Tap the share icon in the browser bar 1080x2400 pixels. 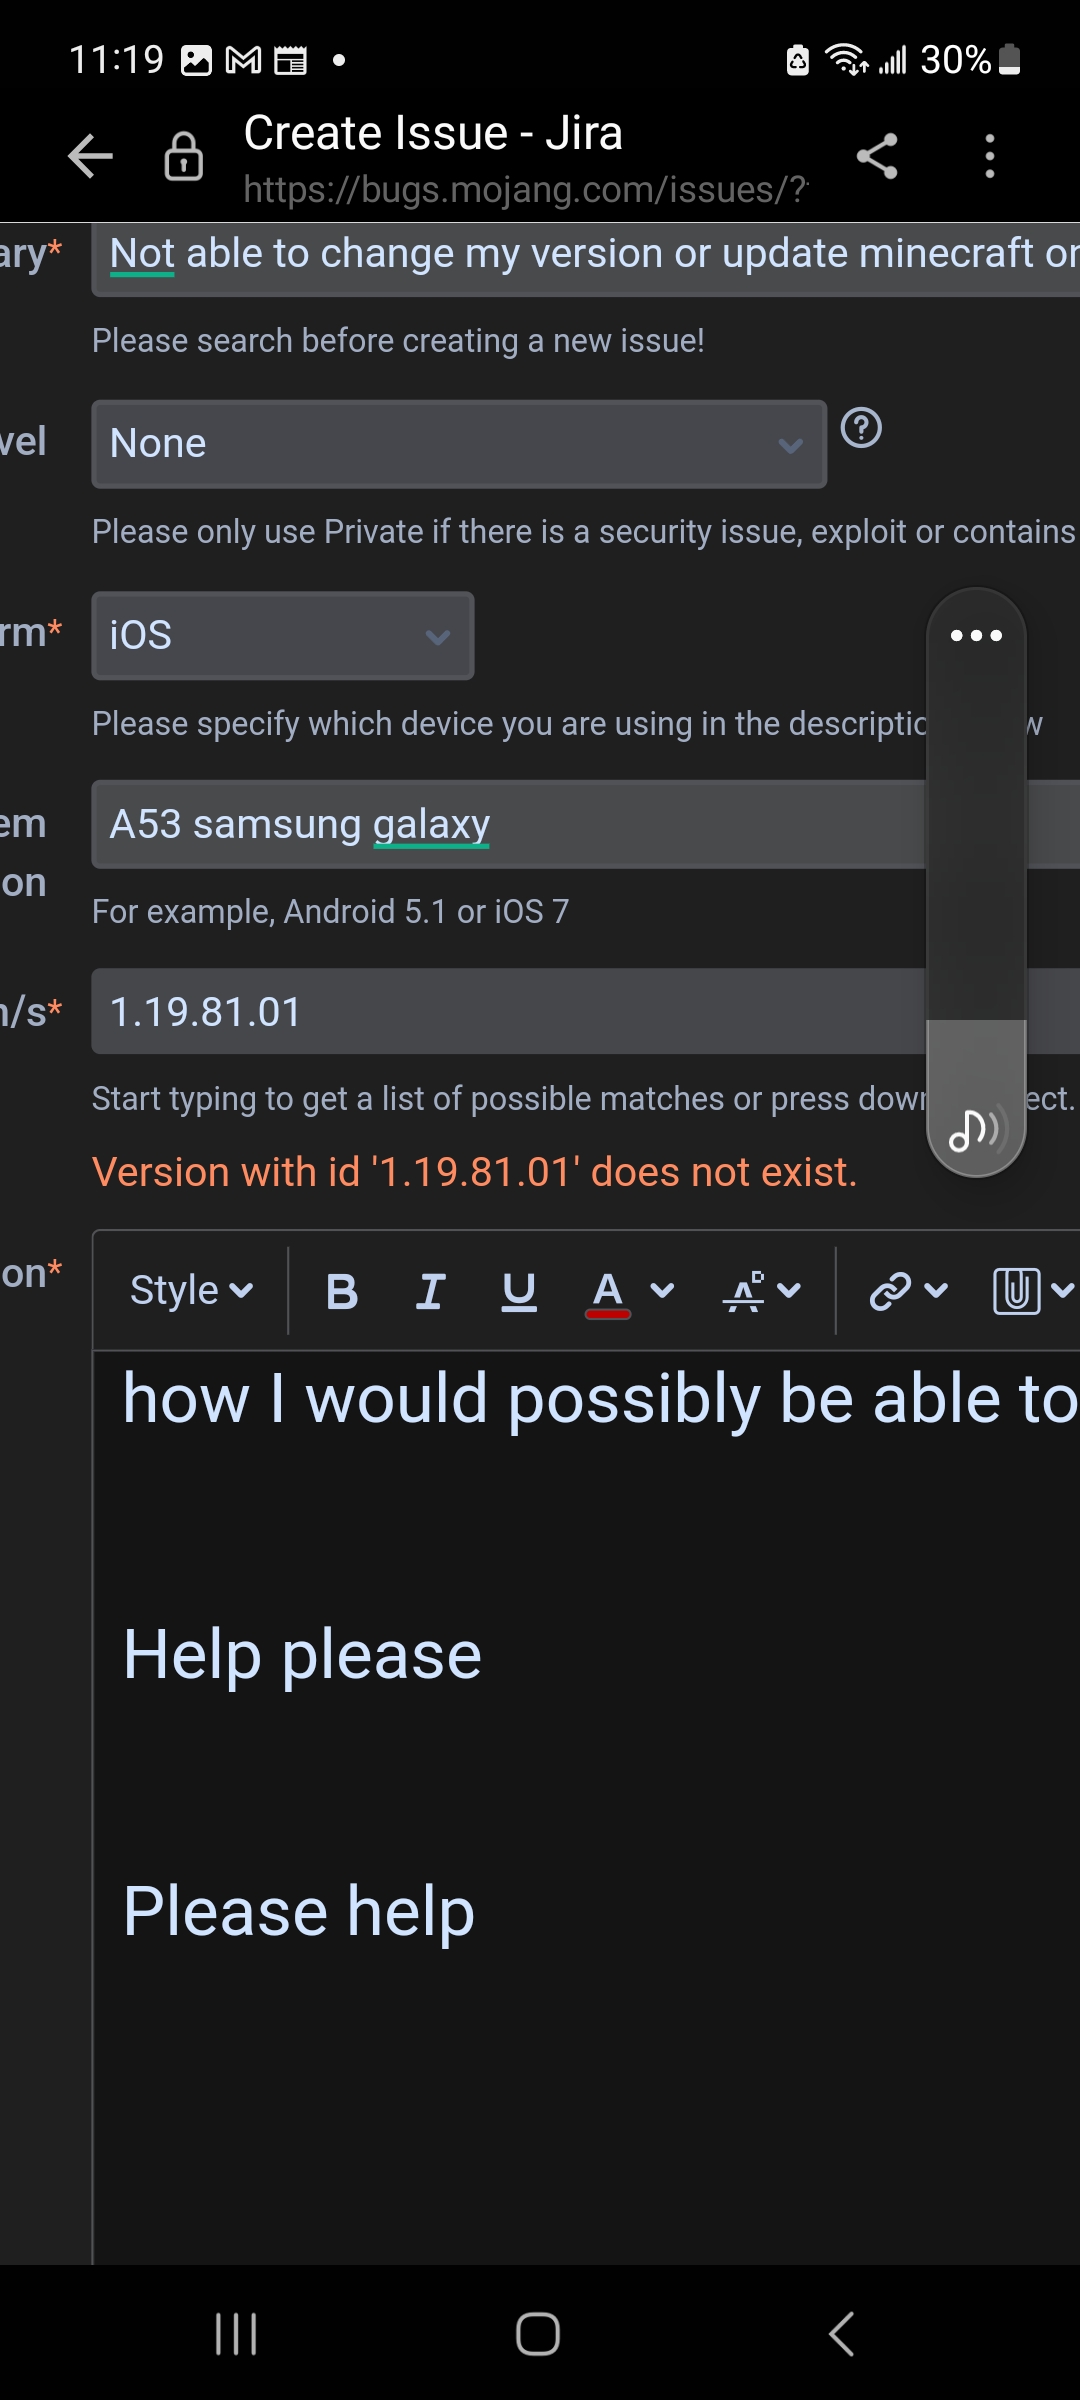tap(877, 157)
